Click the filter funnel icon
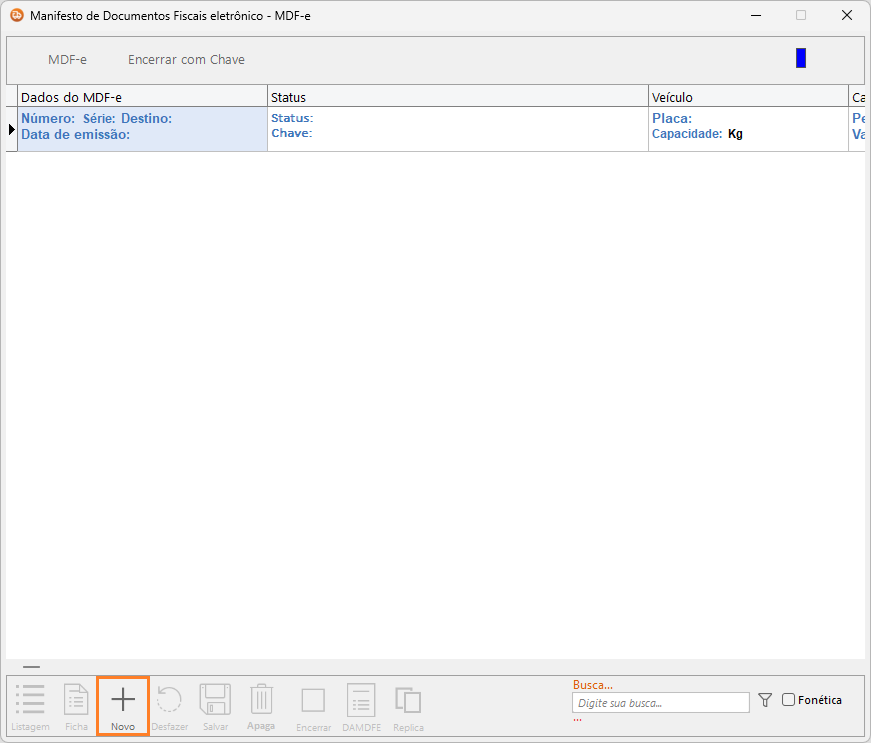Image resolution: width=871 pixels, height=743 pixels. [x=765, y=700]
